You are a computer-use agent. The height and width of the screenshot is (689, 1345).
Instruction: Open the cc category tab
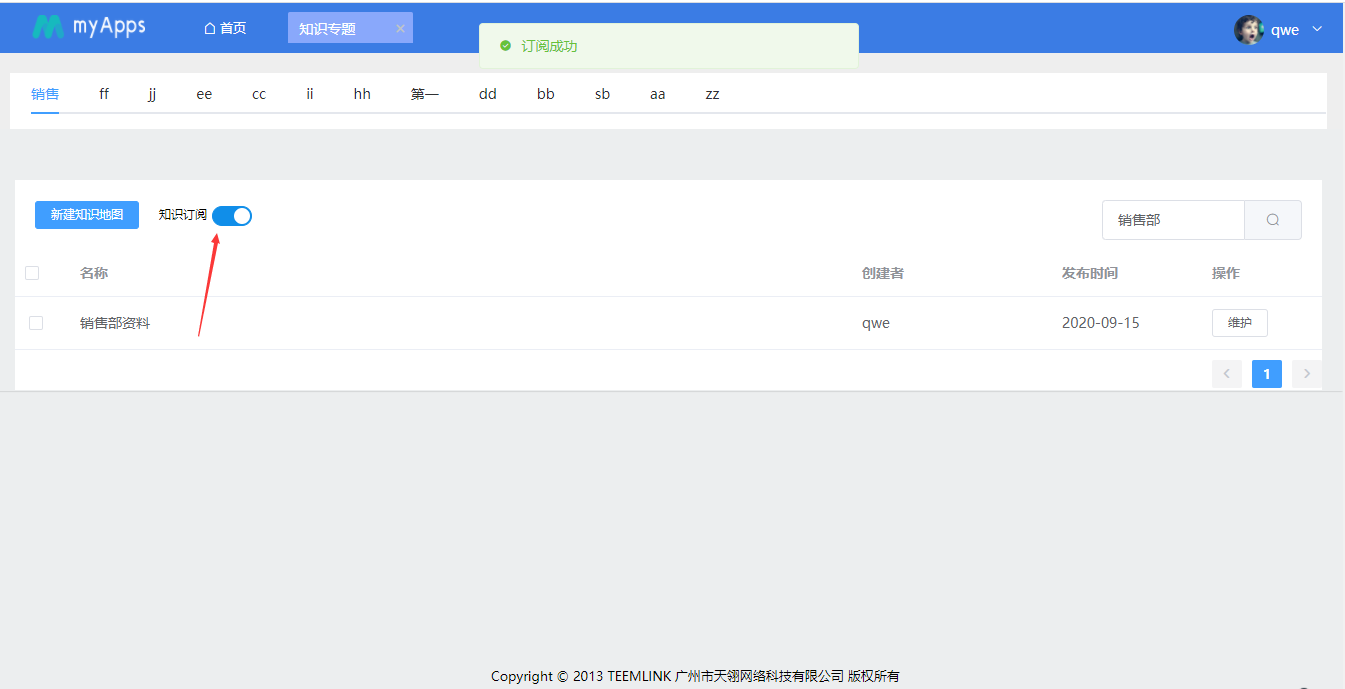coord(259,94)
